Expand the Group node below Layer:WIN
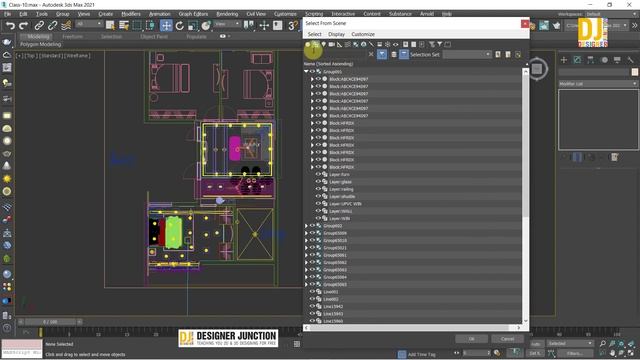 click(x=306, y=226)
